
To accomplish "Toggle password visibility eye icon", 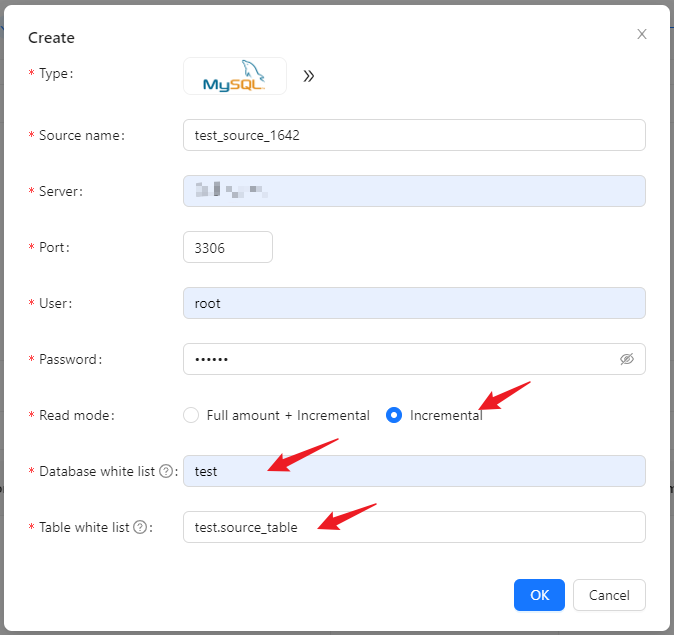I will click(627, 359).
